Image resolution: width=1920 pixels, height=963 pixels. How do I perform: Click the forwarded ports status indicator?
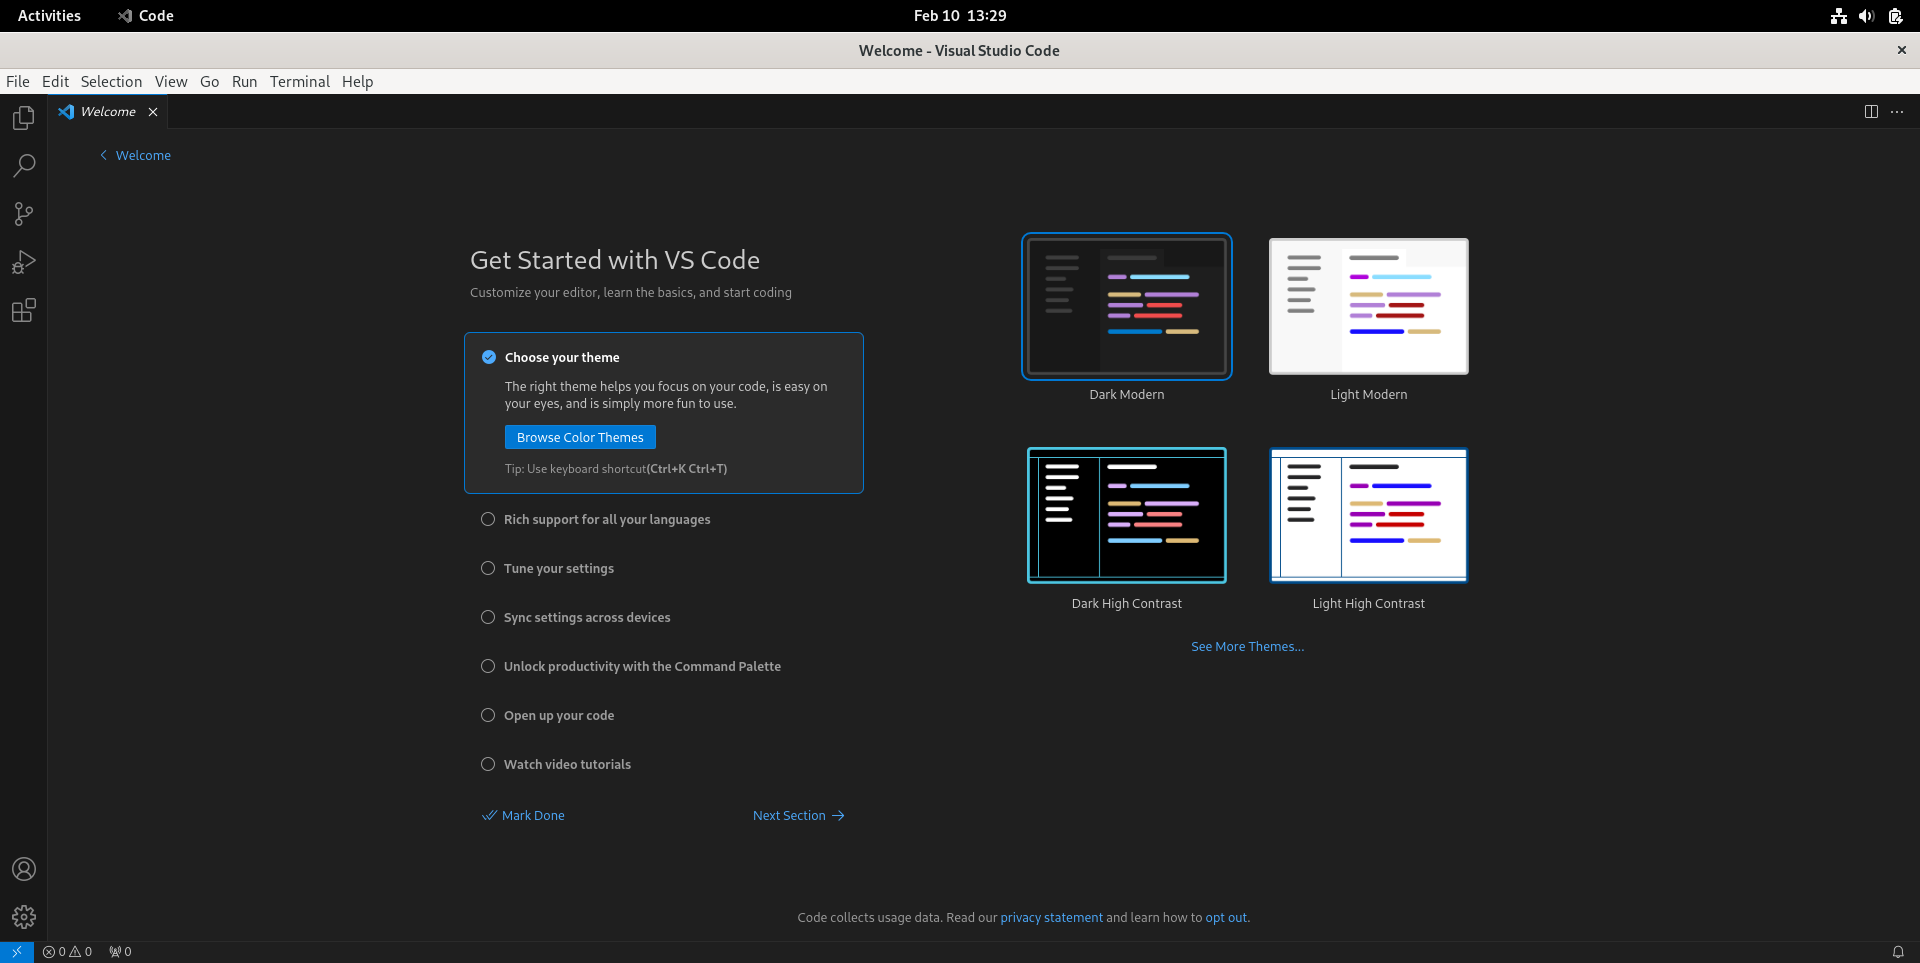pos(120,952)
